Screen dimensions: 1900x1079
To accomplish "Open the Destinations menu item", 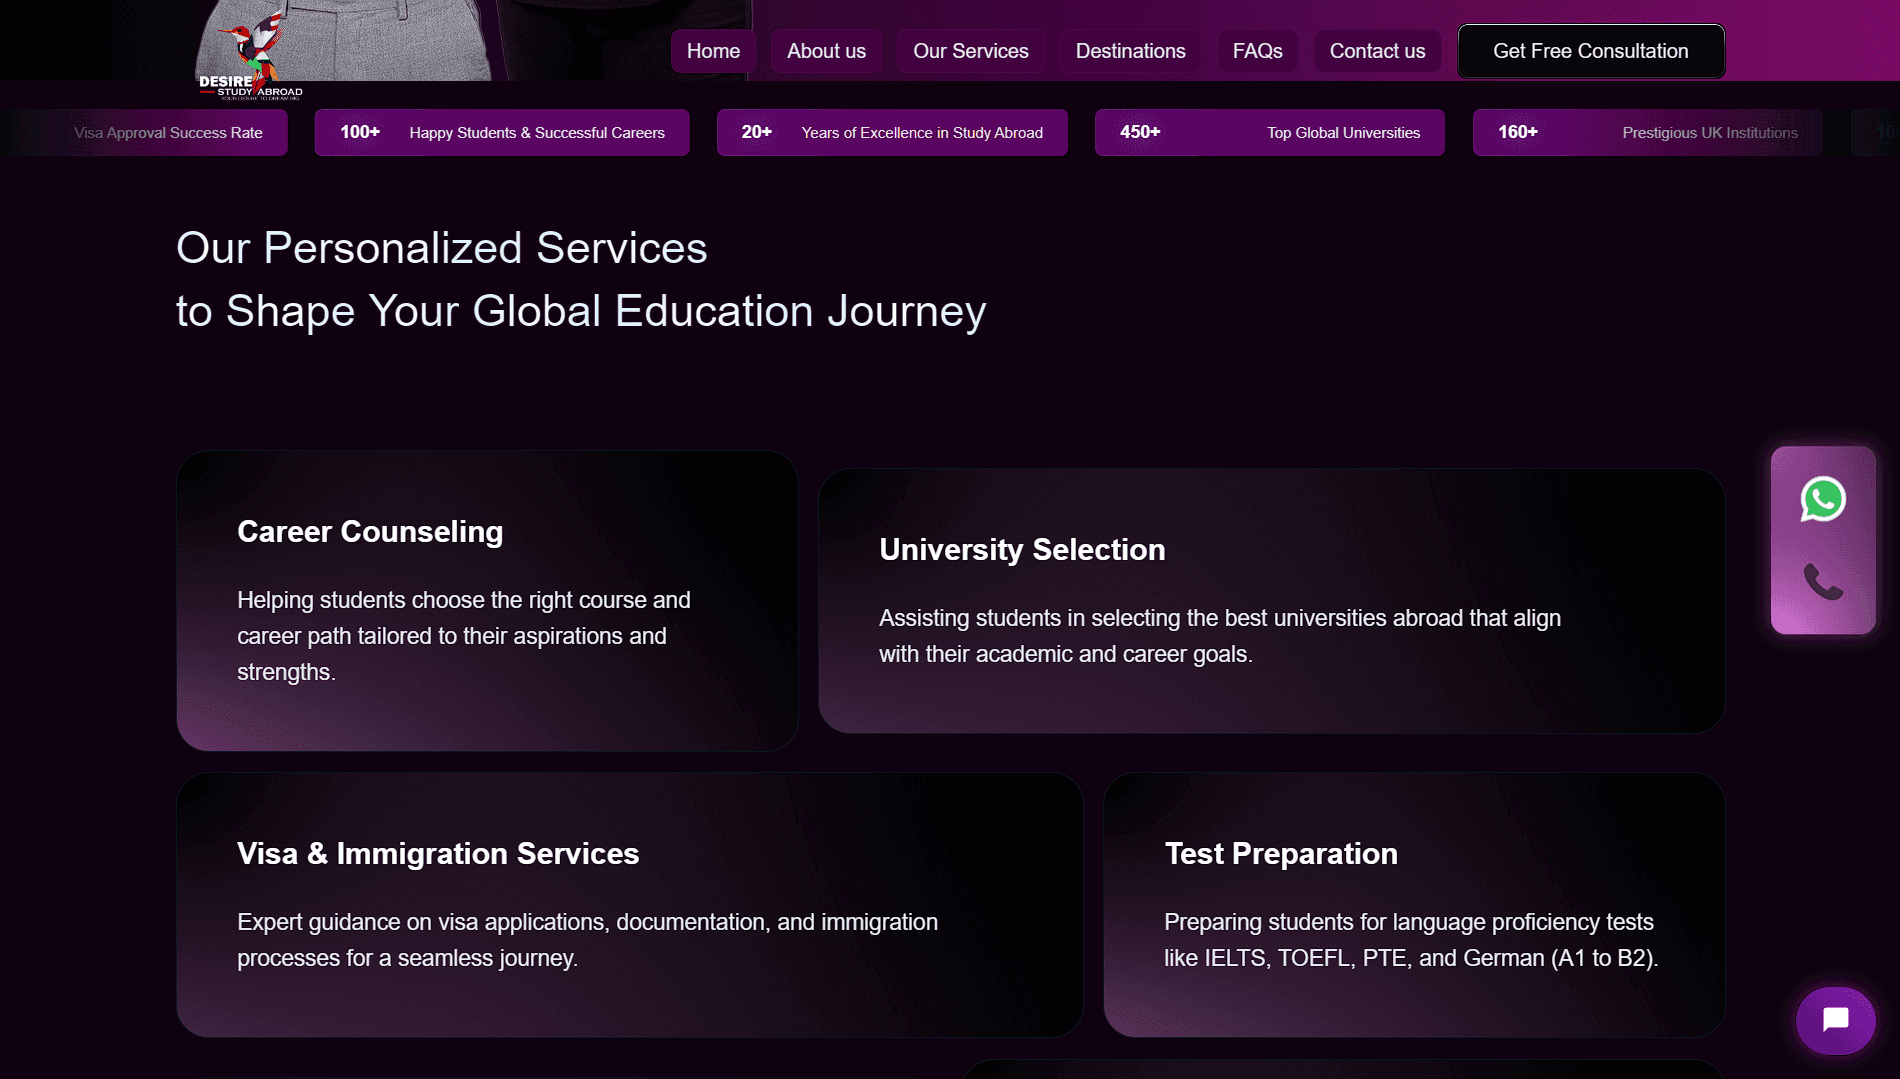I will point(1130,51).
